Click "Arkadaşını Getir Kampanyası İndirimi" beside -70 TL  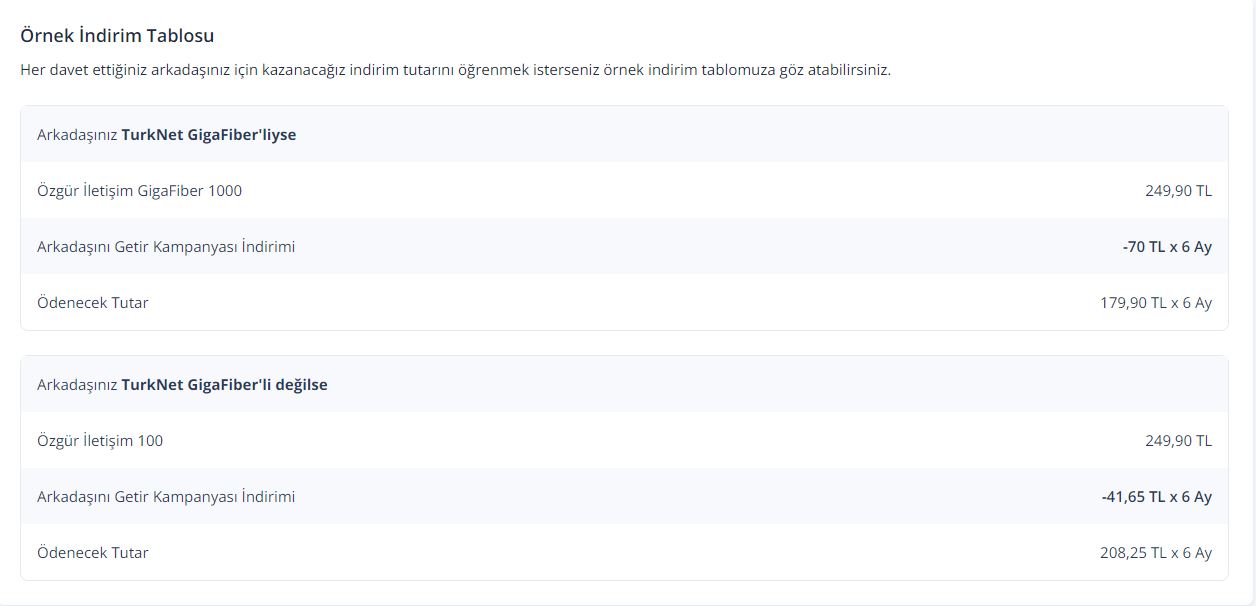coord(166,246)
